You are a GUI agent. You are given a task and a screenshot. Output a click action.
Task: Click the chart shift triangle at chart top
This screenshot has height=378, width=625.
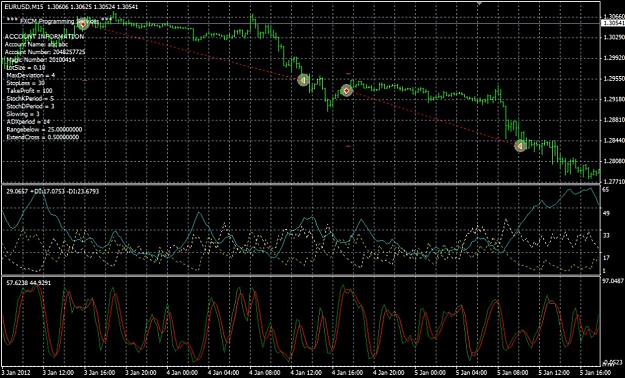pyautogui.click(x=480, y=3)
